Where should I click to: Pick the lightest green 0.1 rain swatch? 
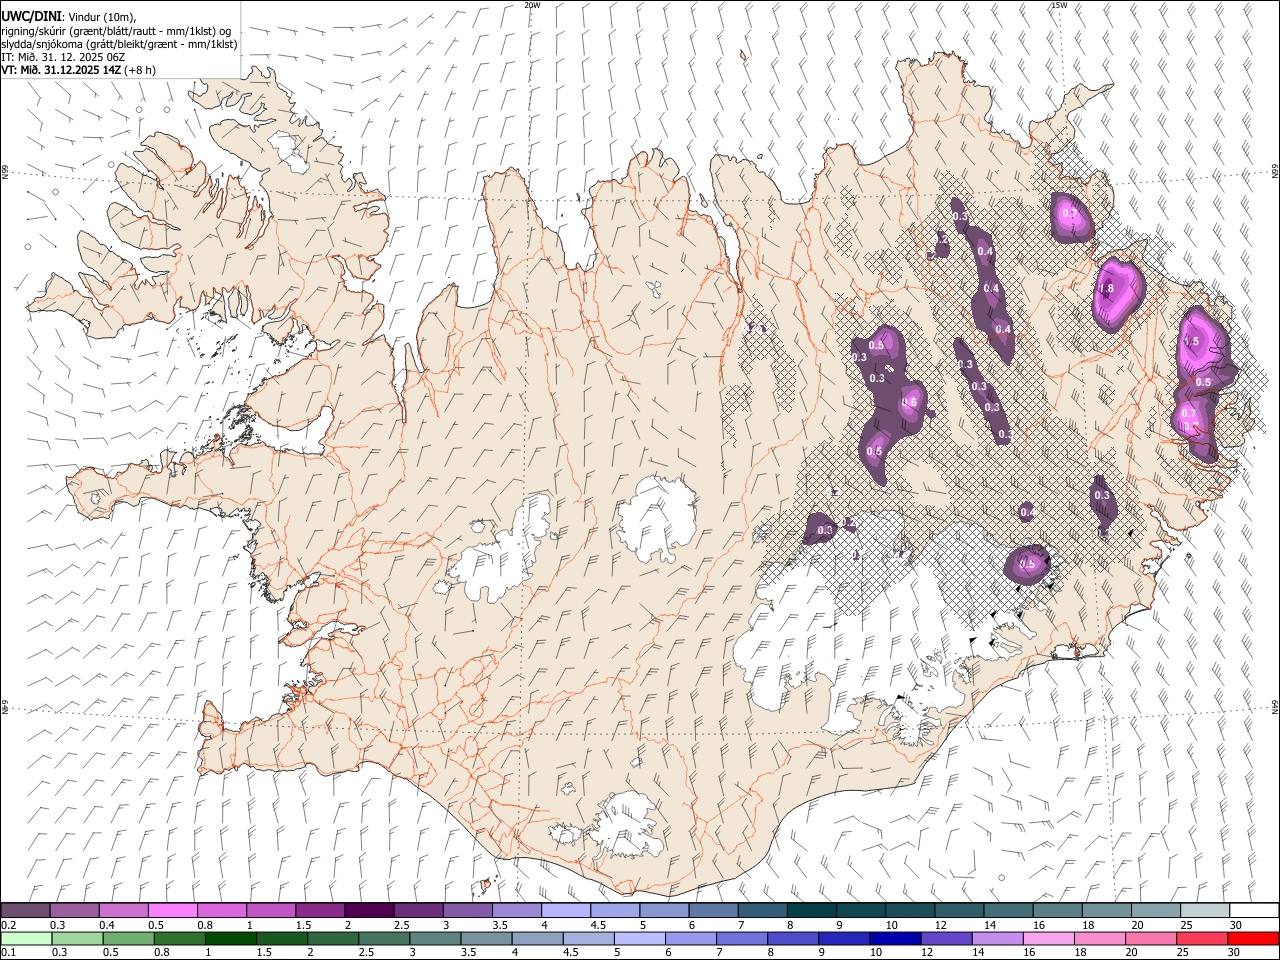[27, 939]
